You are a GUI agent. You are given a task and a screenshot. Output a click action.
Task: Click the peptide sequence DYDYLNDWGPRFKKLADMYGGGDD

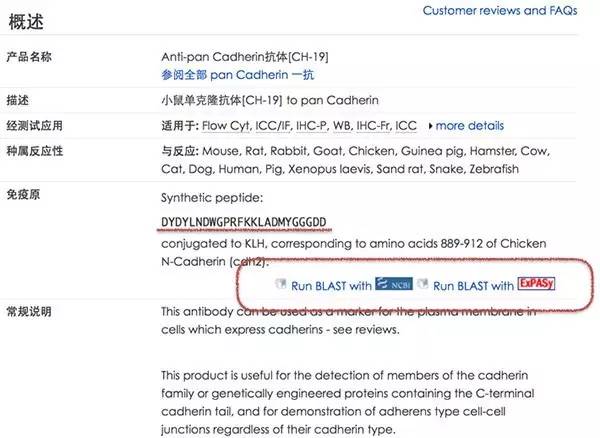click(244, 220)
